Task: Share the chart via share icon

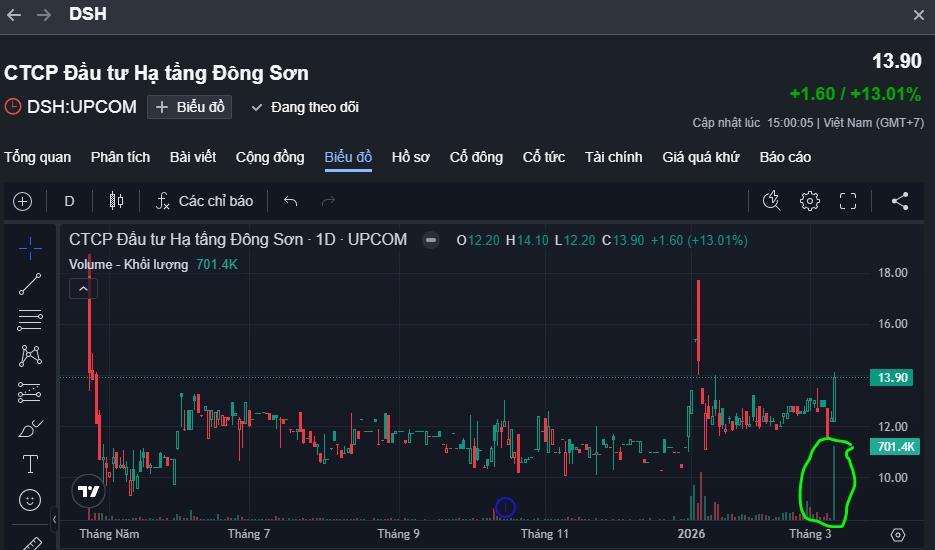Action: (x=899, y=201)
